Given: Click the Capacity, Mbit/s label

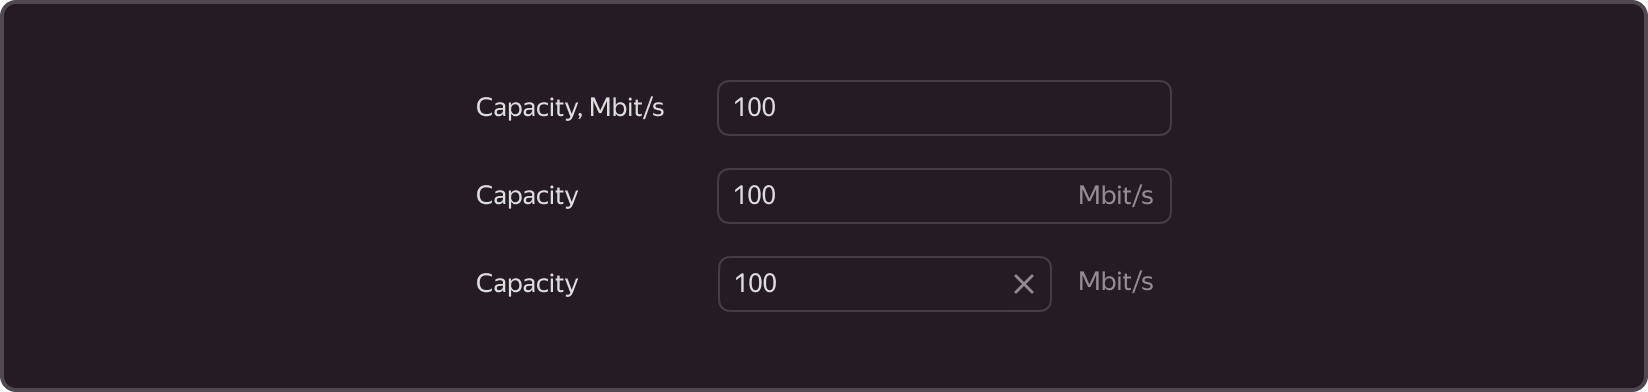Looking at the screenshot, I should tap(570, 108).
